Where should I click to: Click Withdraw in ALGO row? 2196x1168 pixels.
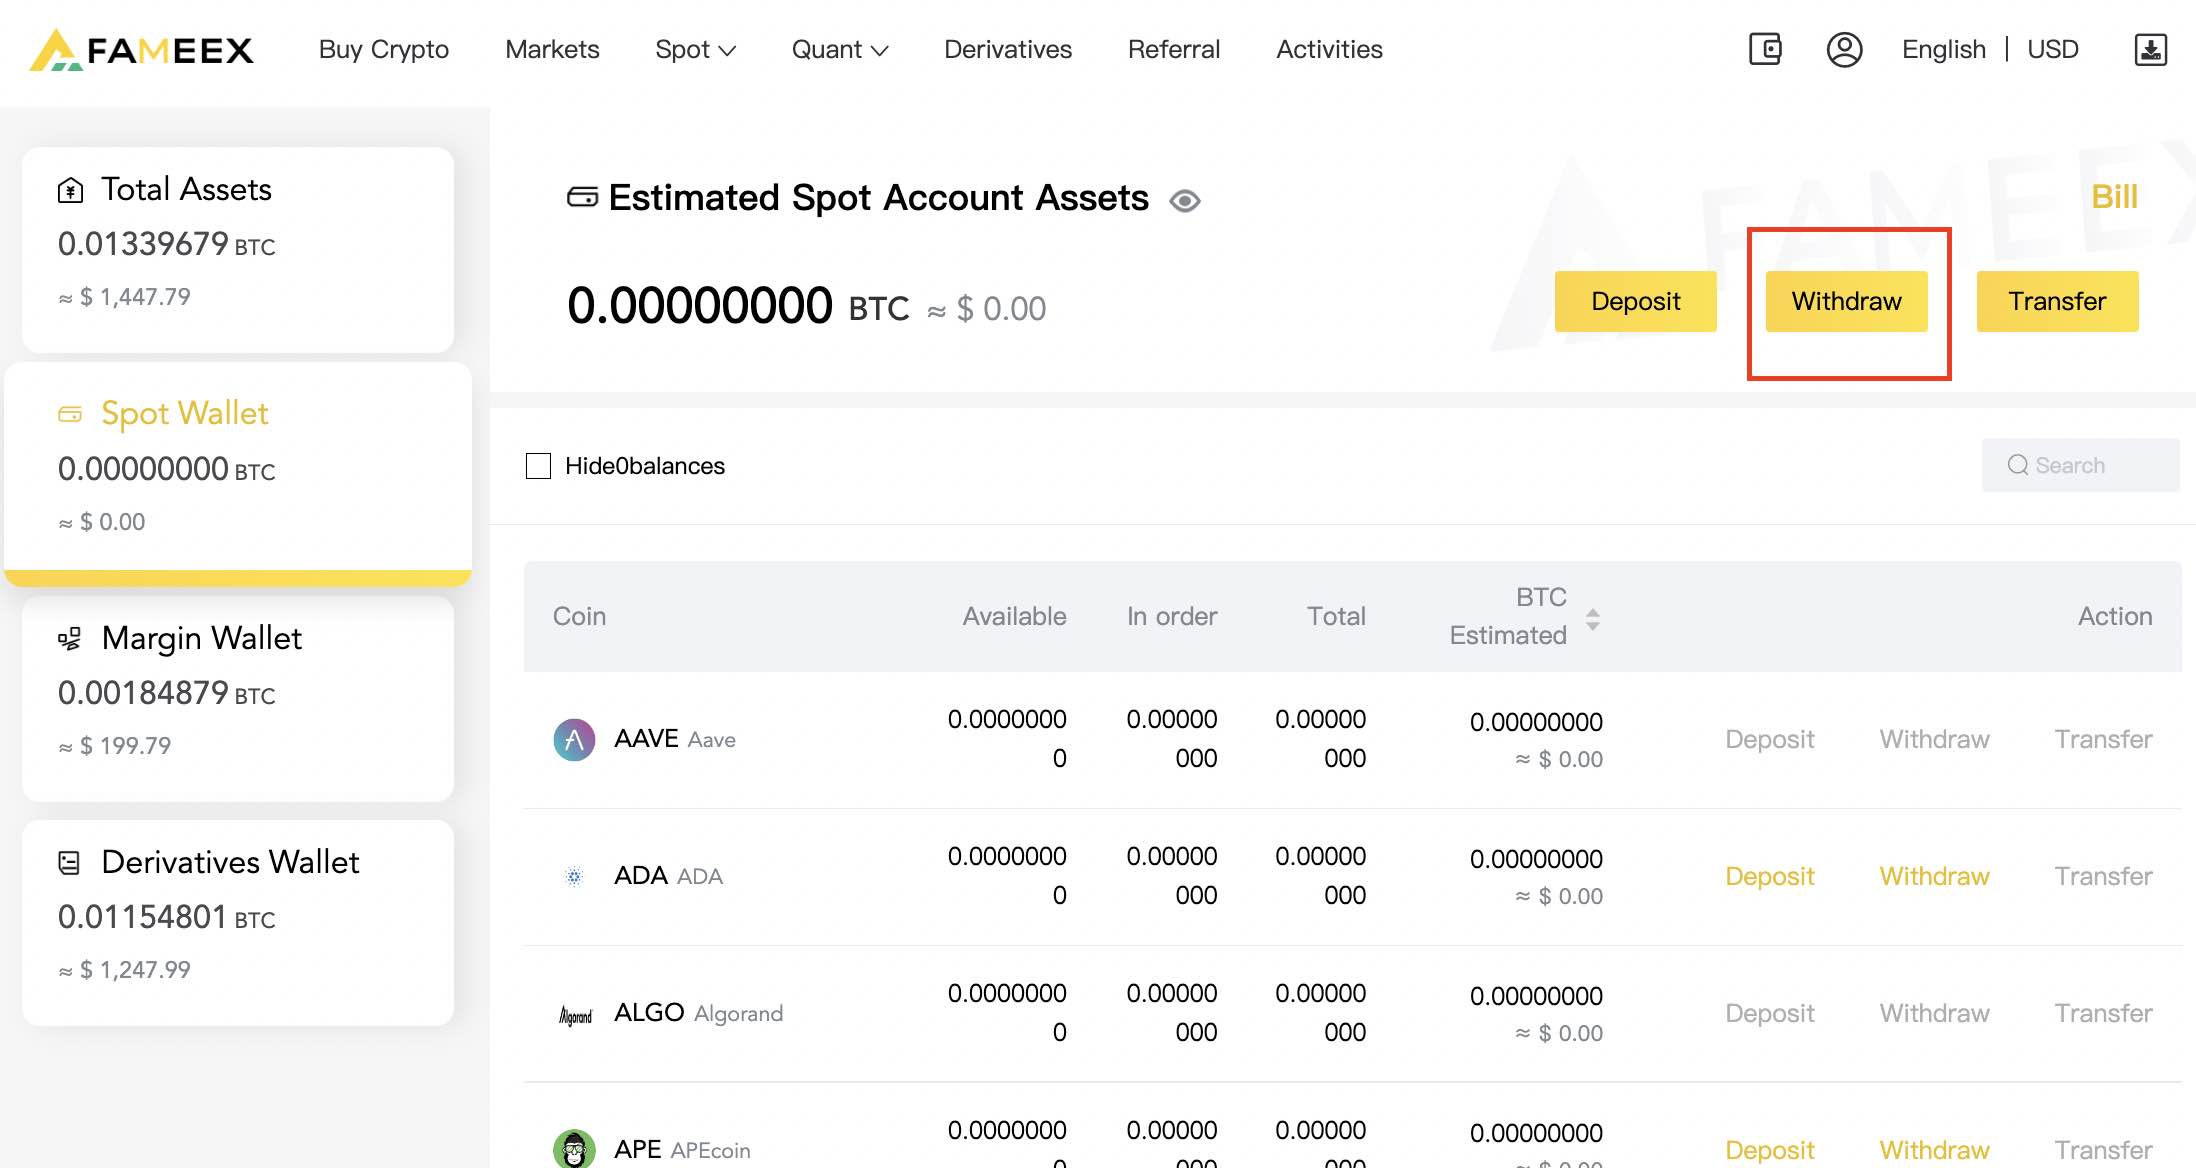[1934, 1013]
